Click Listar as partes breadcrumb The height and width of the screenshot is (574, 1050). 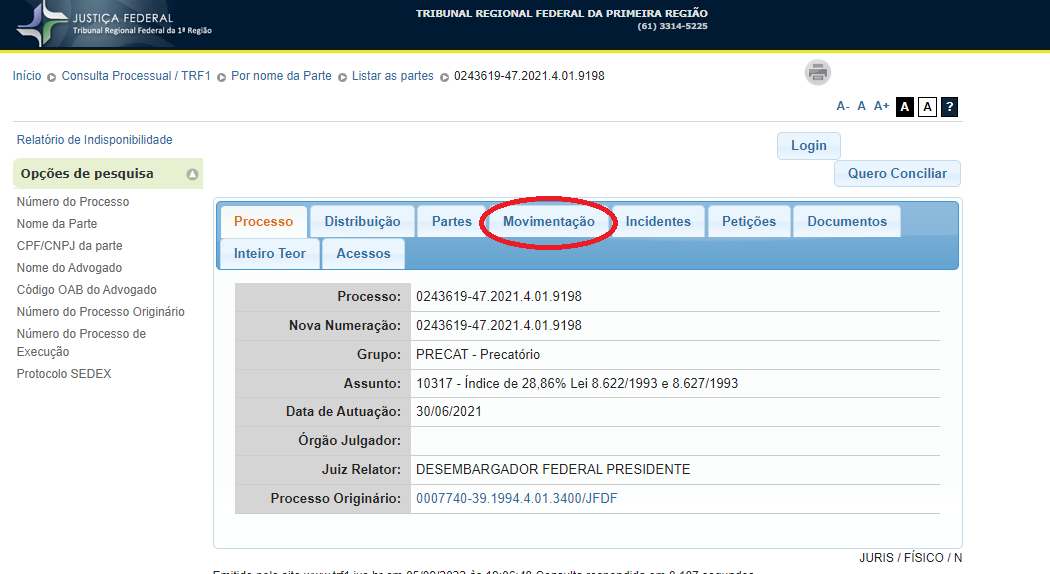(x=392, y=76)
